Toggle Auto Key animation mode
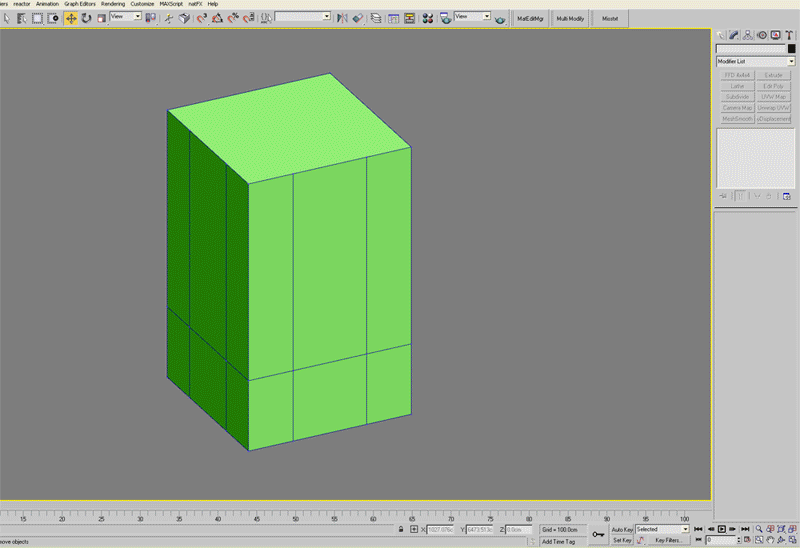Screen dimensions: 800x548 [x=622, y=529]
